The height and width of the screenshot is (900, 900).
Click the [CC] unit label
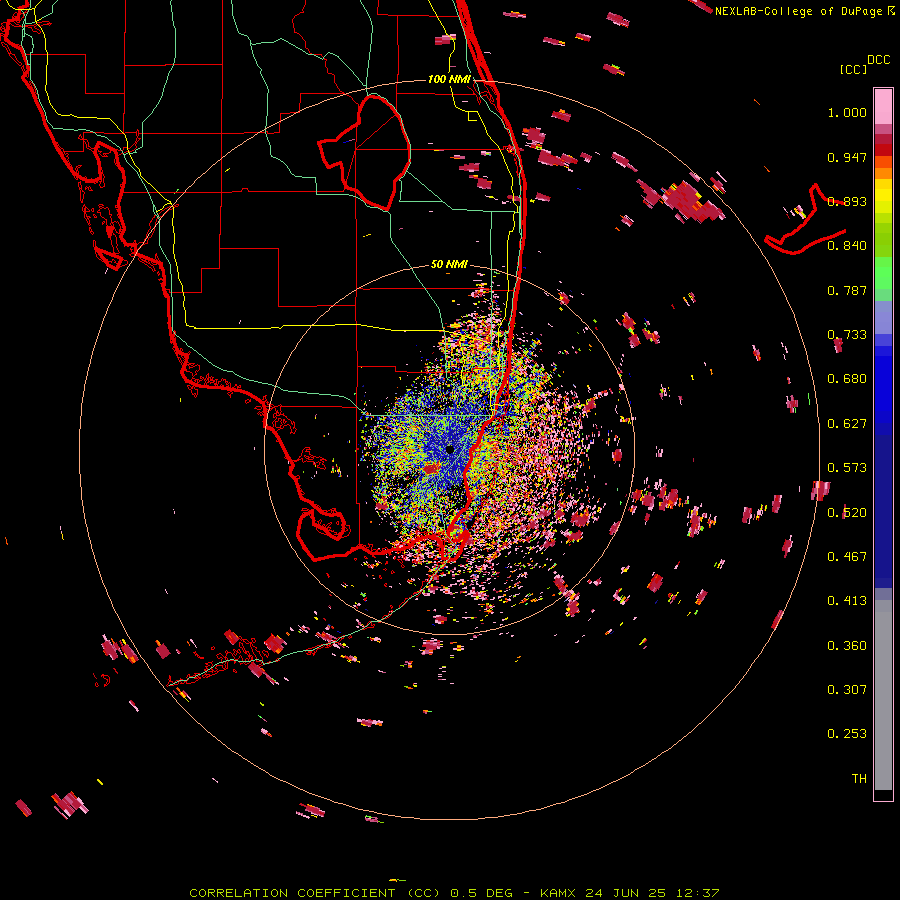click(x=853, y=69)
